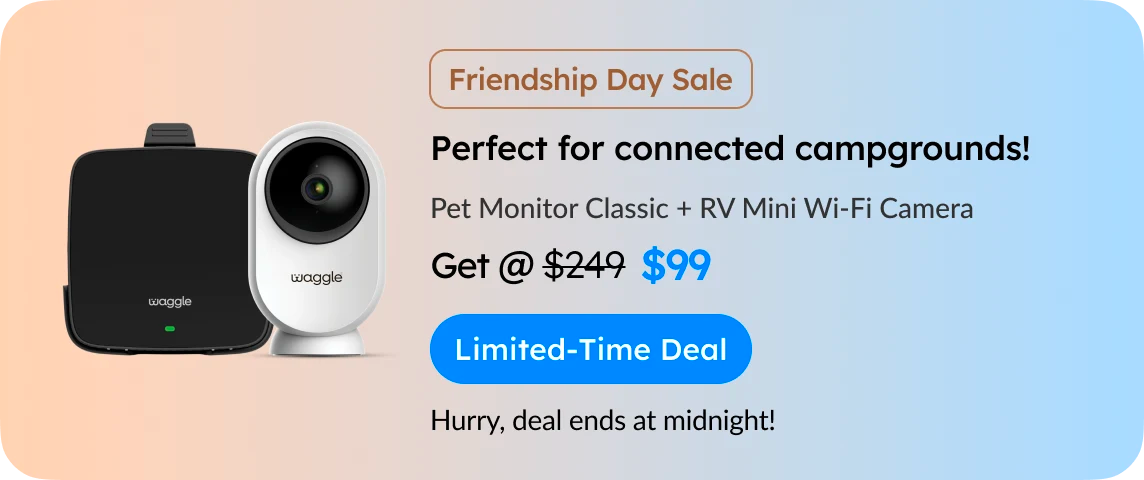Image resolution: width=1144 pixels, height=480 pixels.
Task: Click the "Get @" price label
Action: coord(482,266)
